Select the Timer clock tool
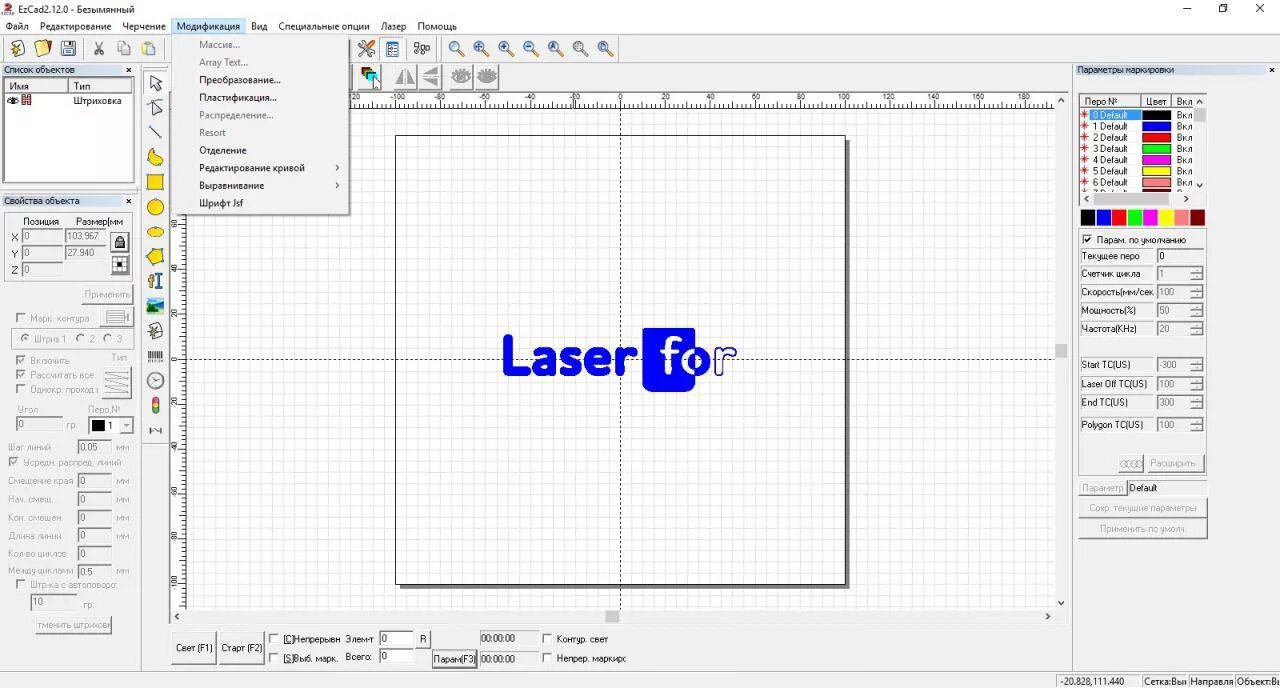Image resolution: width=1280 pixels, height=688 pixels. (155, 381)
